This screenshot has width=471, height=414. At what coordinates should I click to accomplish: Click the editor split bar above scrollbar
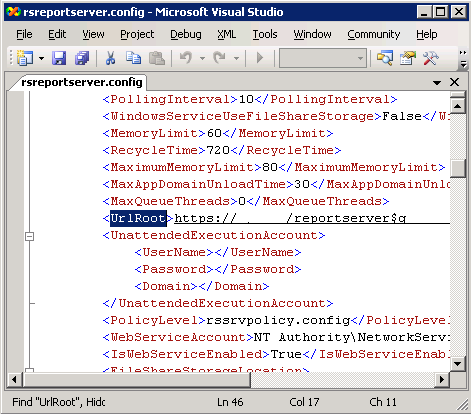pos(457,94)
